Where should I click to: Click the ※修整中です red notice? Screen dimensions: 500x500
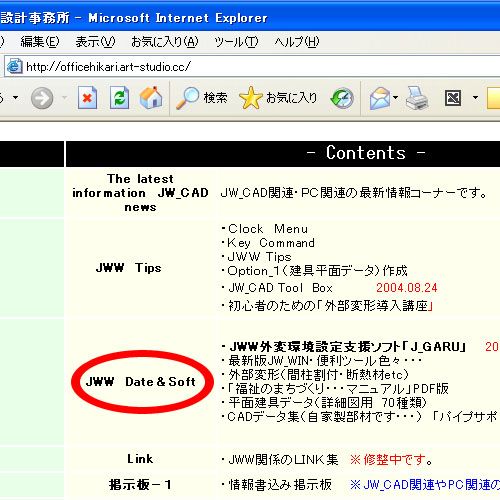(x=391, y=460)
